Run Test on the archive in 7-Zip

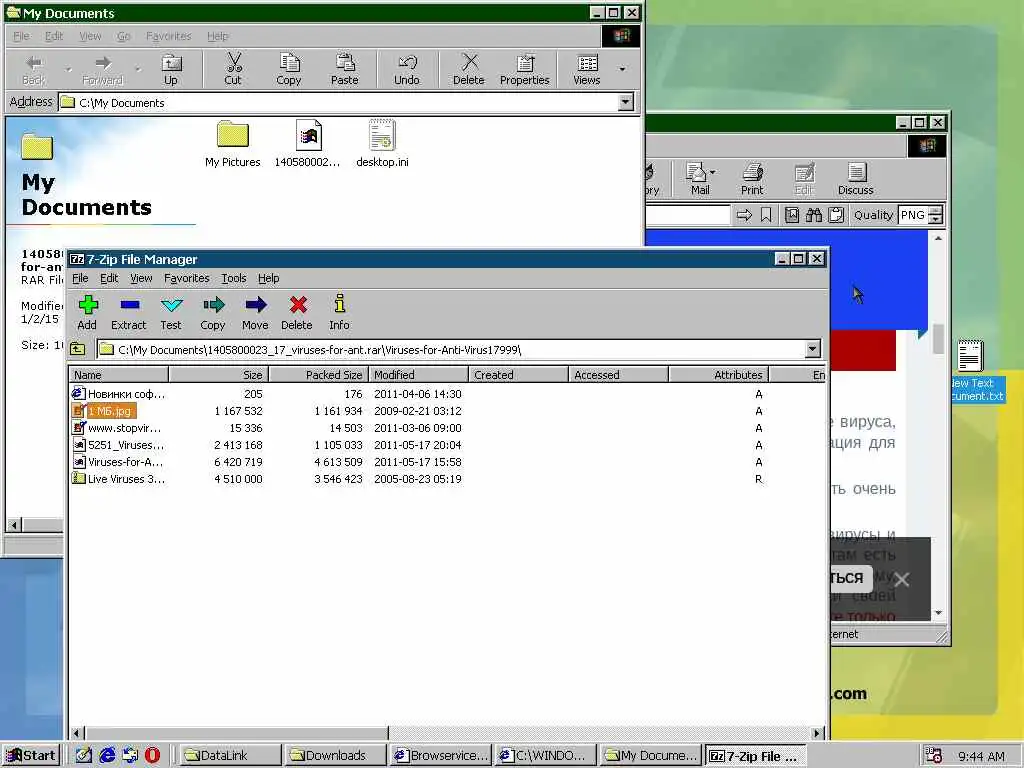point(171,312)
